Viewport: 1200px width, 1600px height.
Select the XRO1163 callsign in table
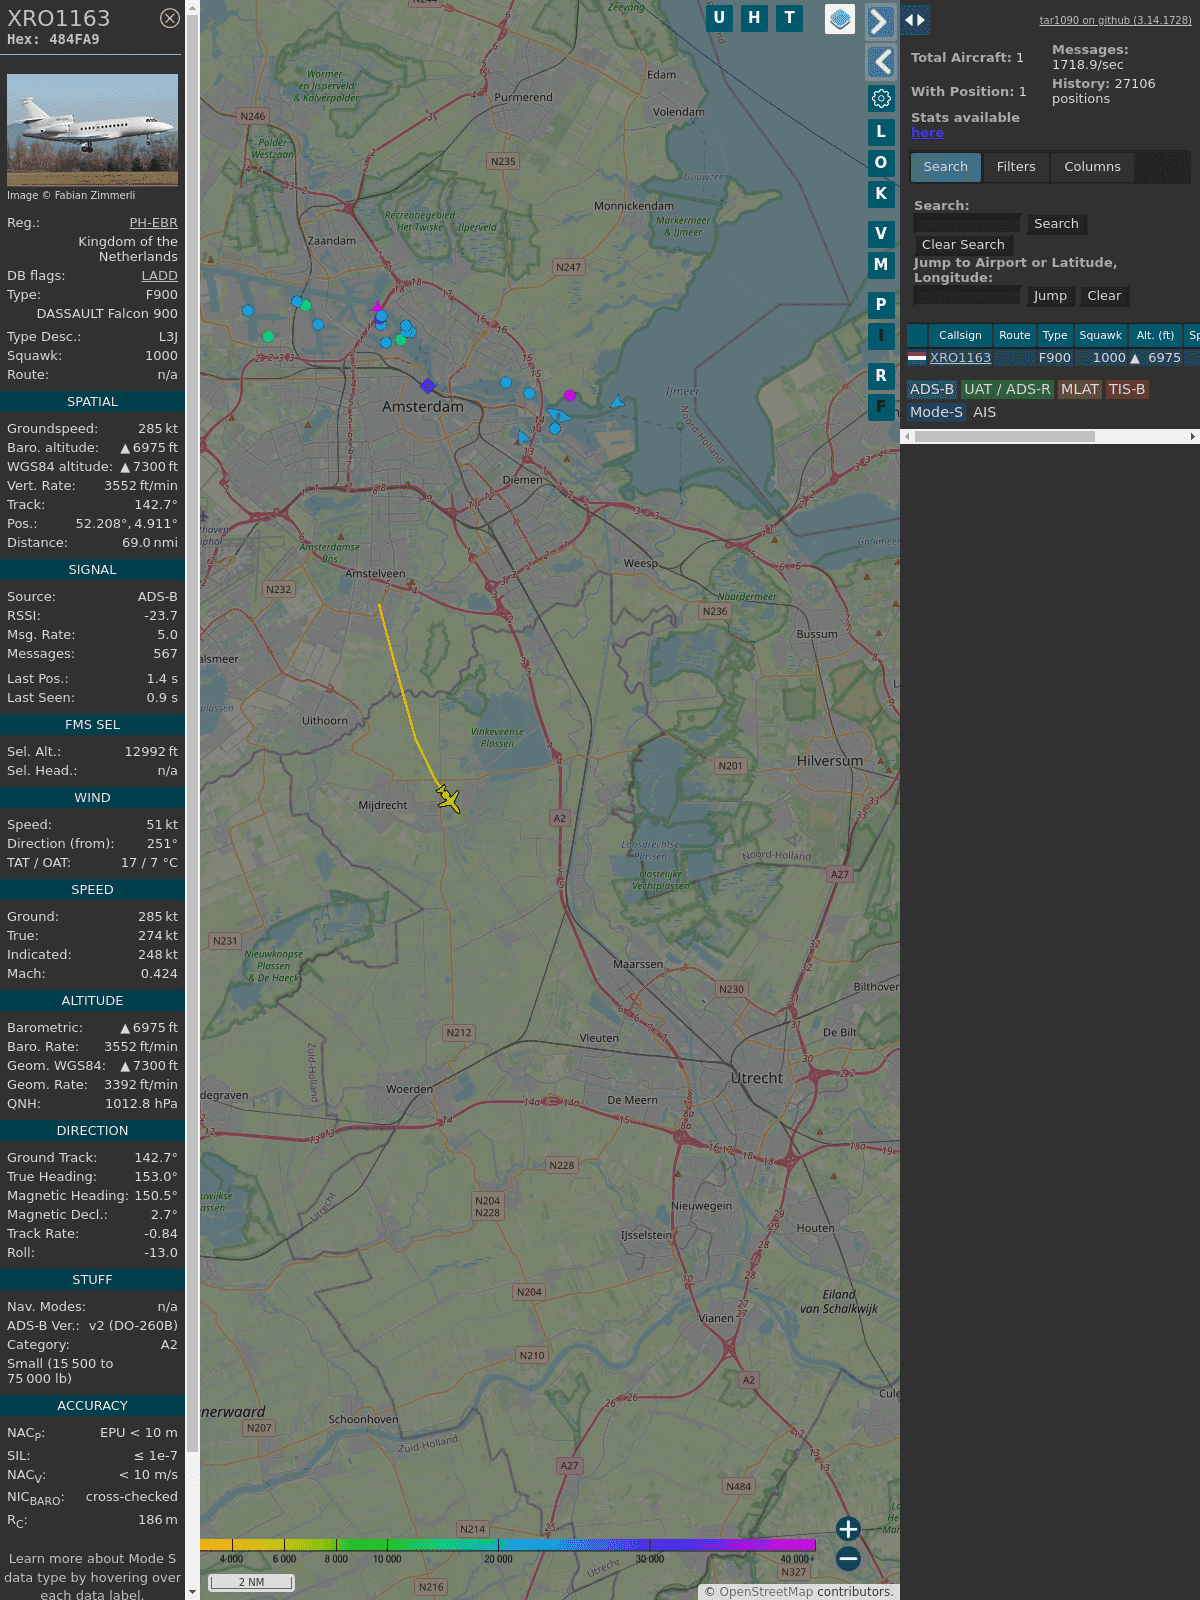point(960,358)
